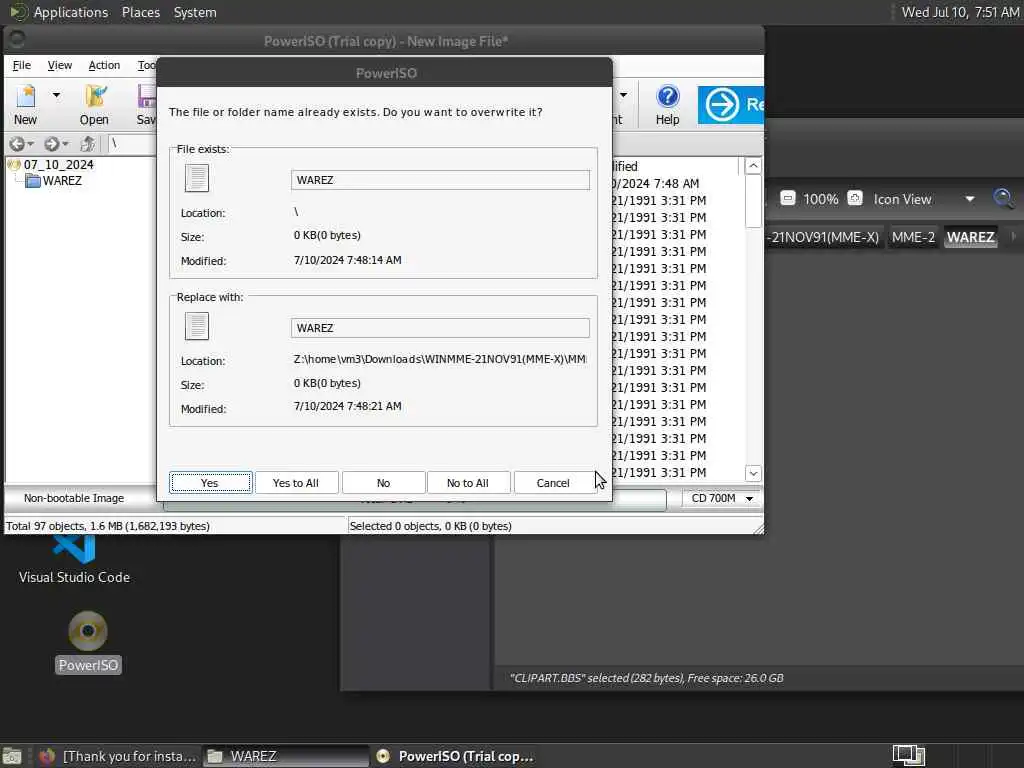
Task: Click the clock showing Wed Jul 10
Action: (x=960, y=12)
